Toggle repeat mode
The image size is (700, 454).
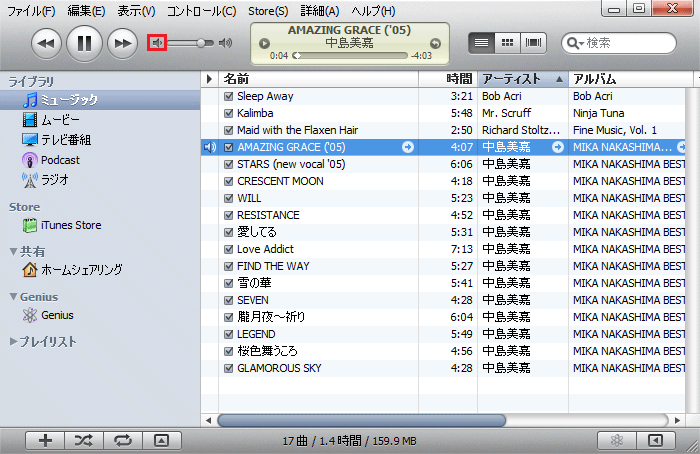click(x=122, y=440)
